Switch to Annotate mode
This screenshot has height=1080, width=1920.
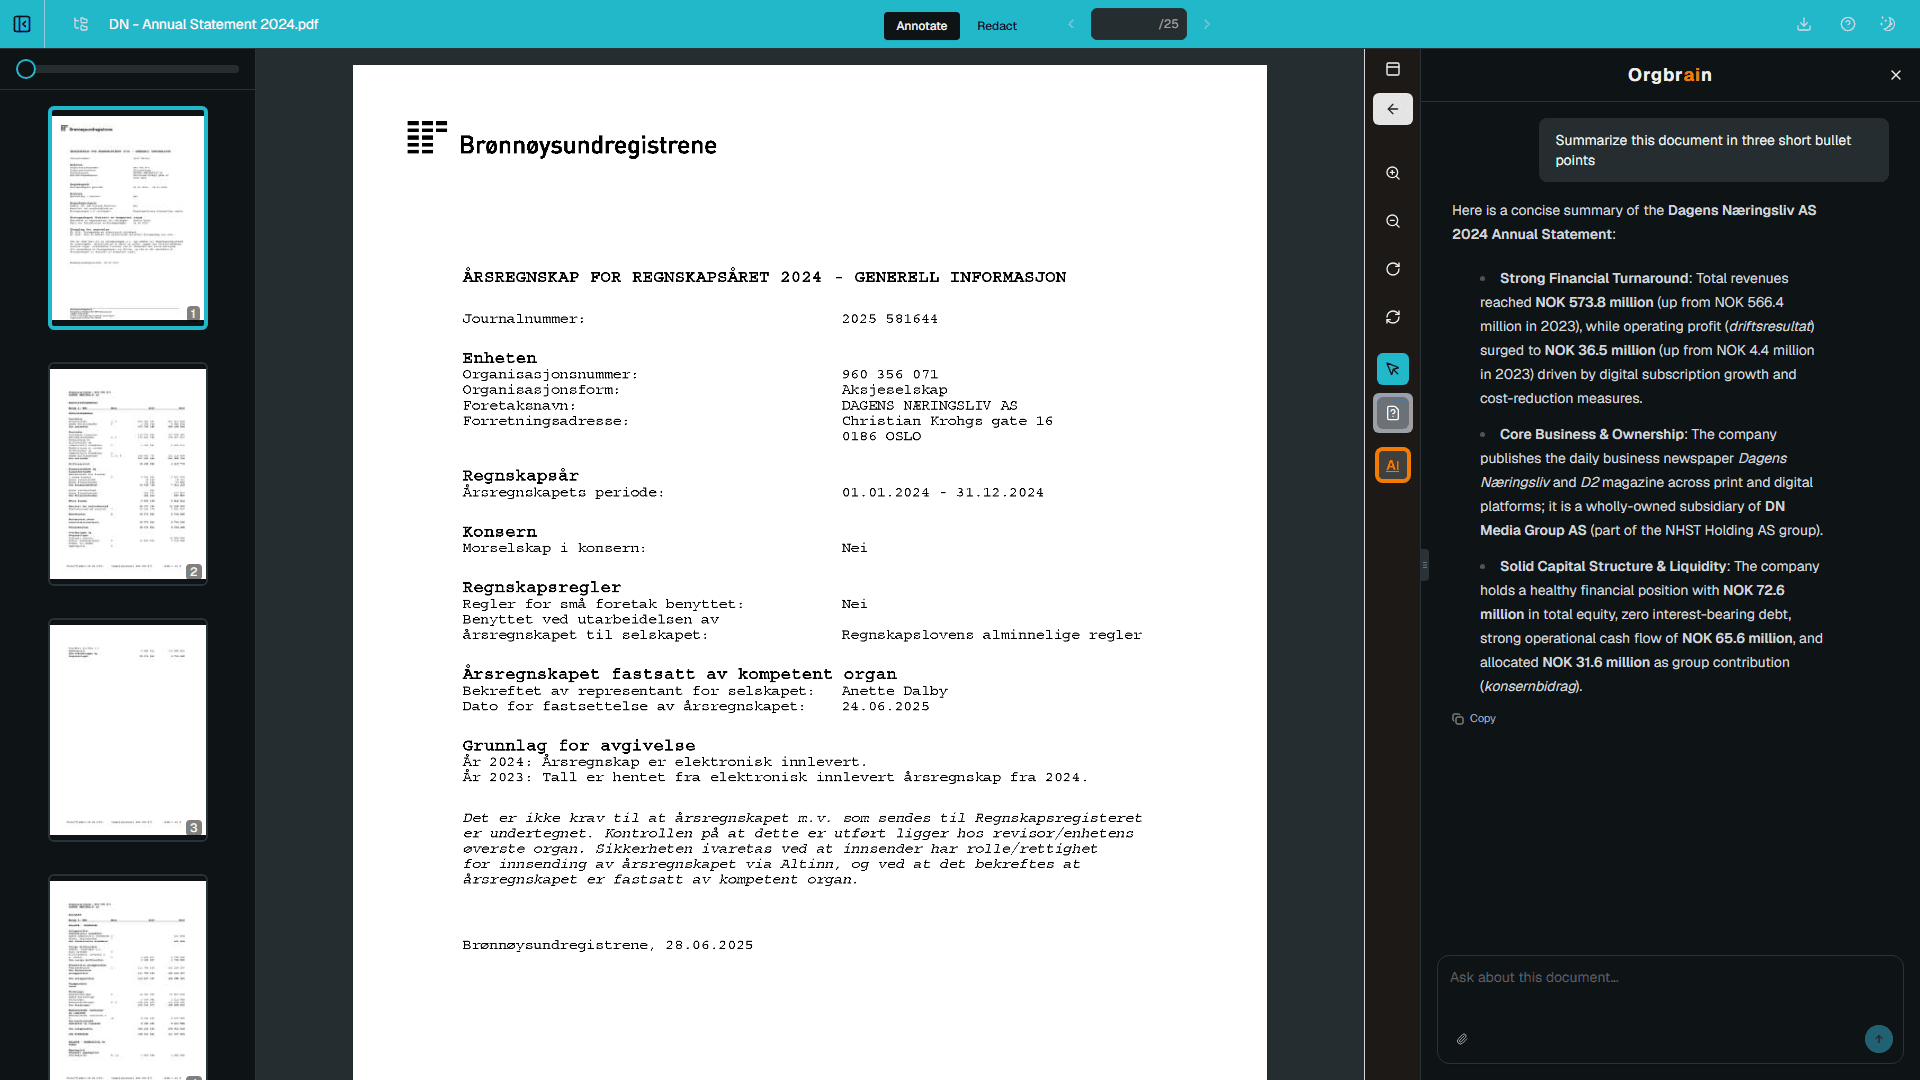(x=921, y=26)
